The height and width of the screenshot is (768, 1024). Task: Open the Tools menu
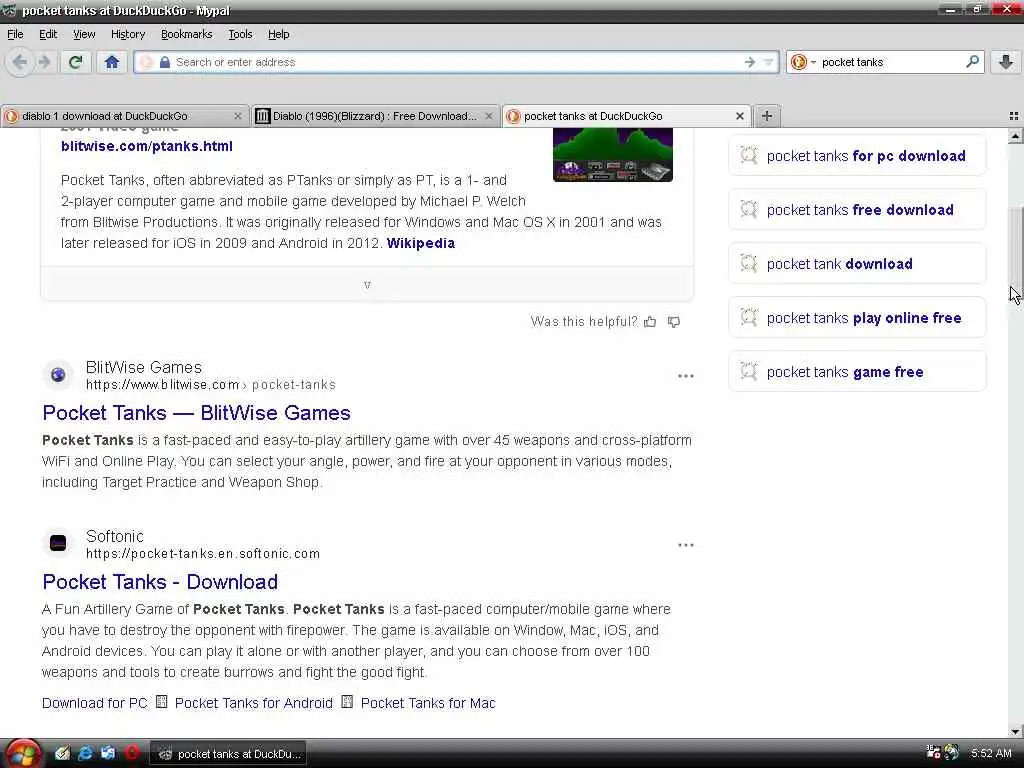[x=240, y=34]
